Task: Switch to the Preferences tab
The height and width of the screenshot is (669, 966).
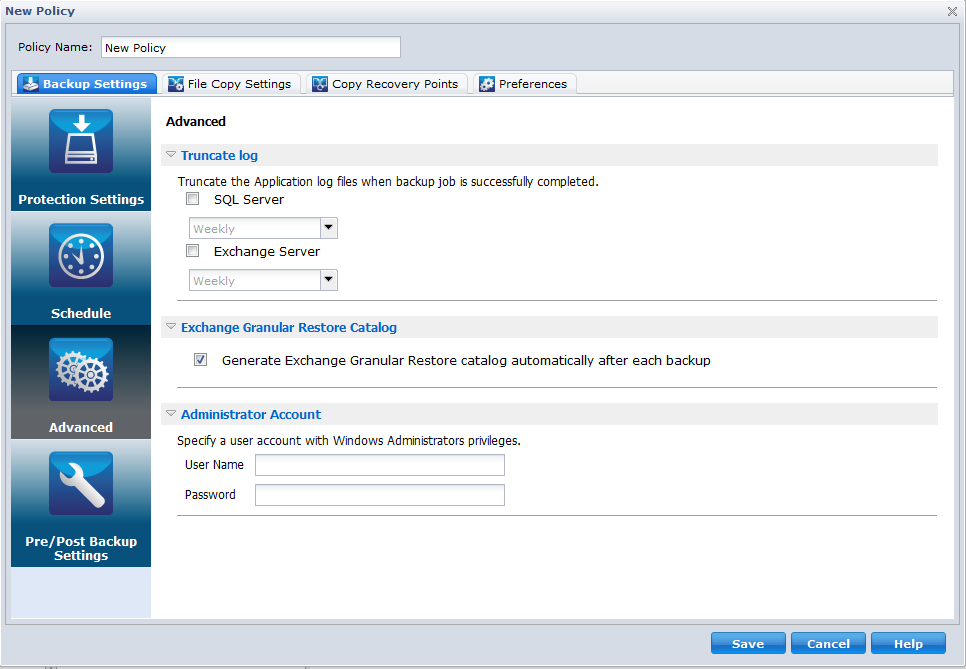Action: click(524, 84)
